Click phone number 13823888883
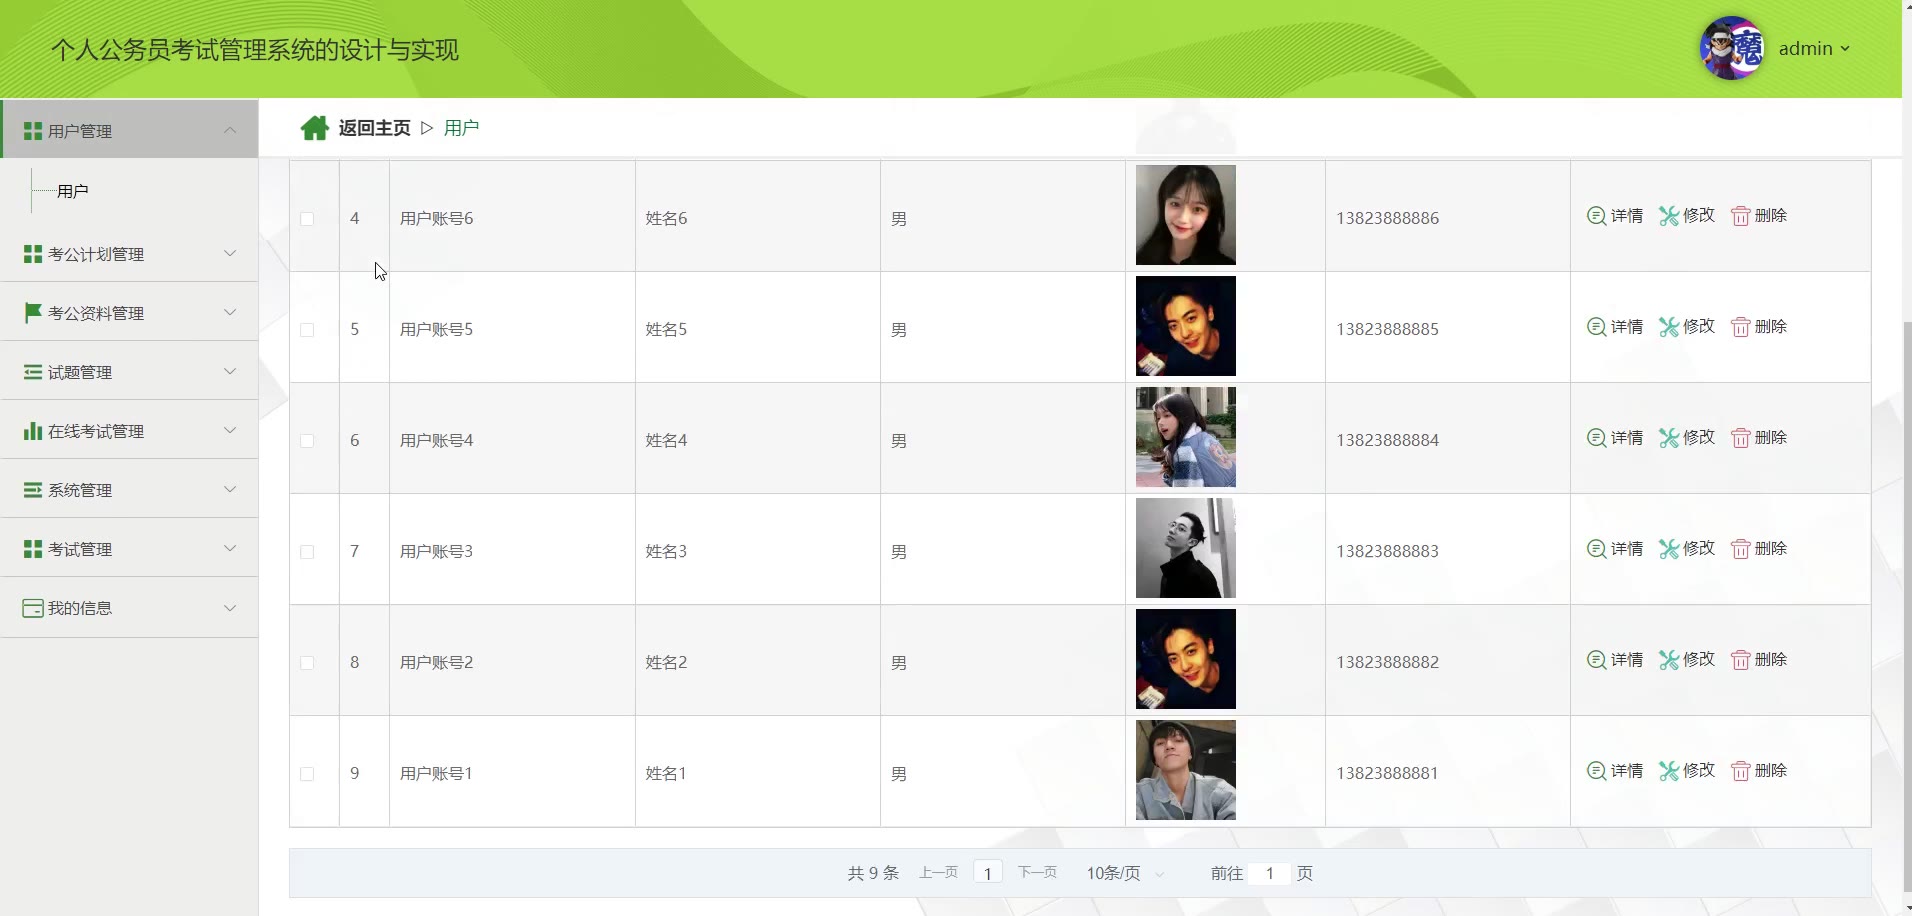This screenshot has width=1912, height=916. [1387, 551]
